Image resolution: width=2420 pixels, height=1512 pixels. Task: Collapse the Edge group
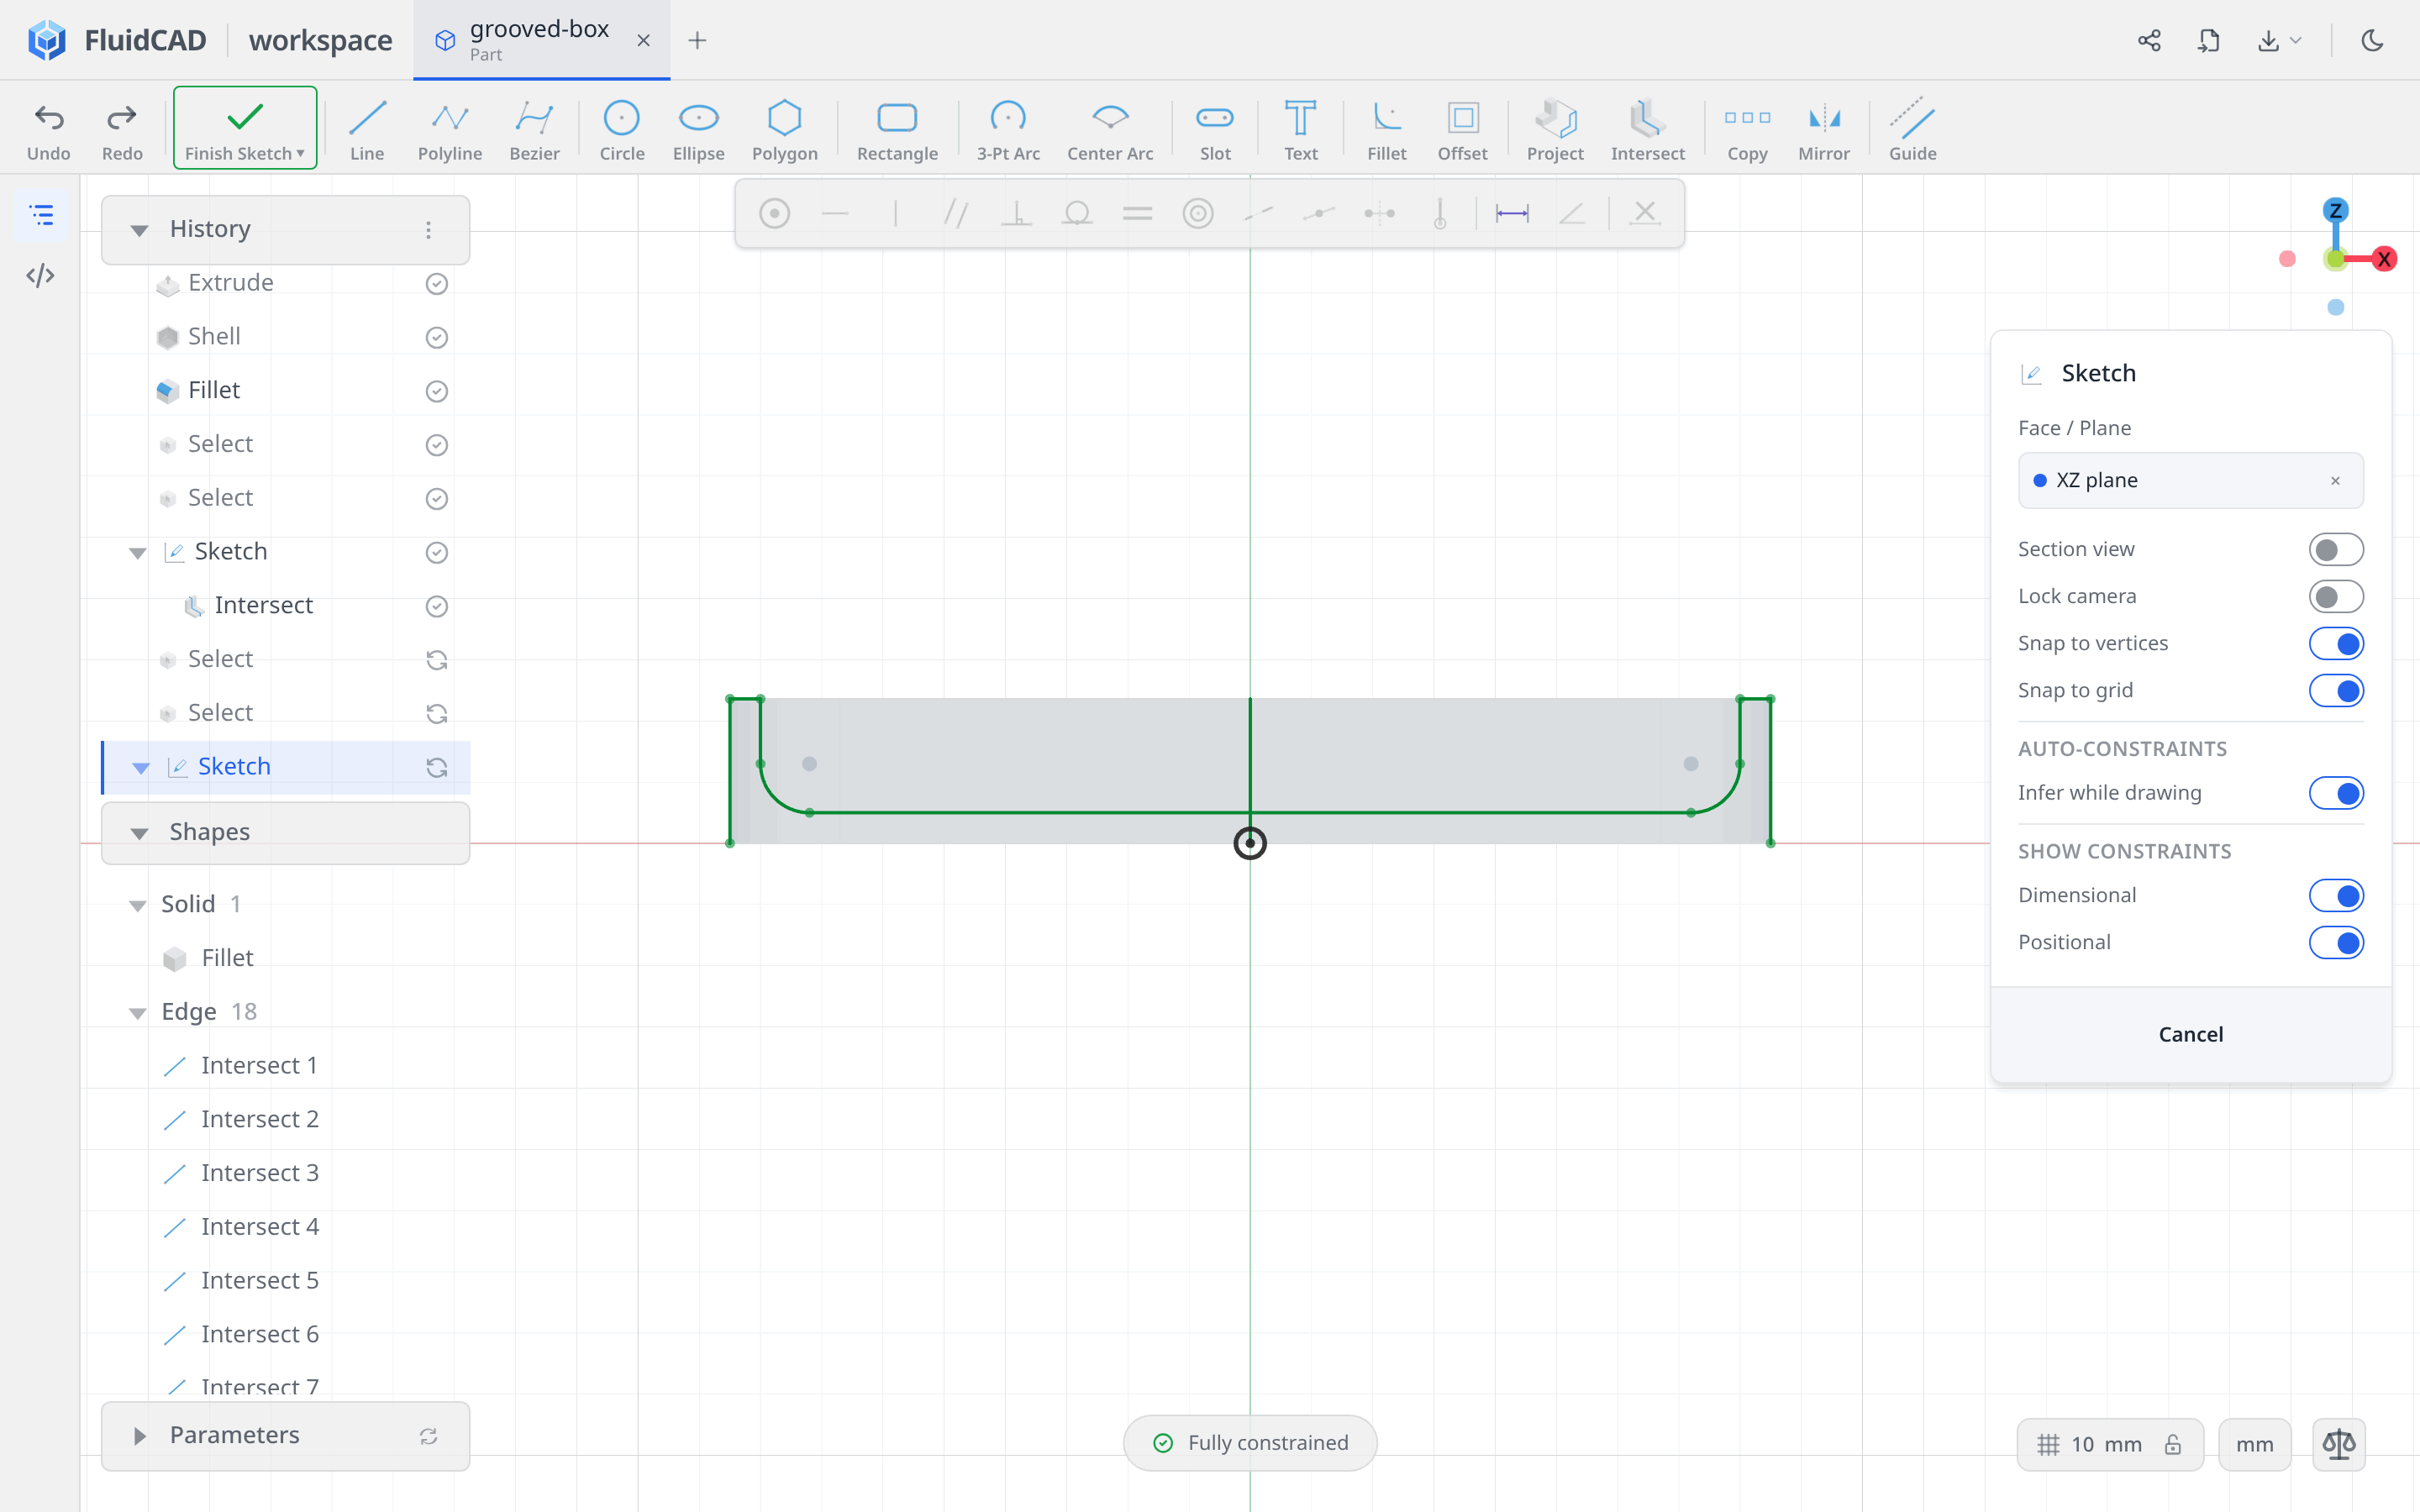(x=137, y=1013)
